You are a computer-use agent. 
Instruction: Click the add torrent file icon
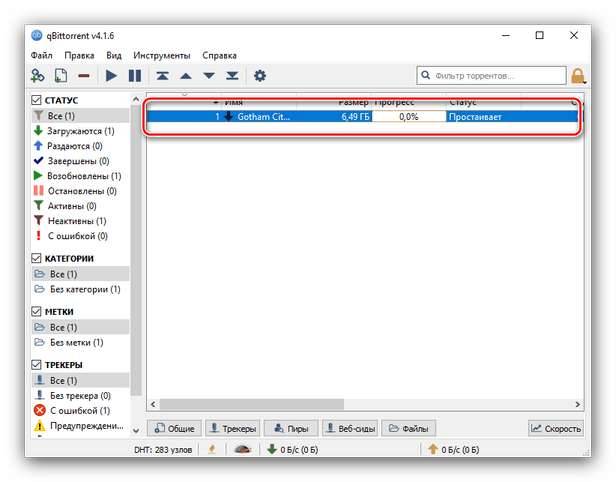tap(60, 76)
